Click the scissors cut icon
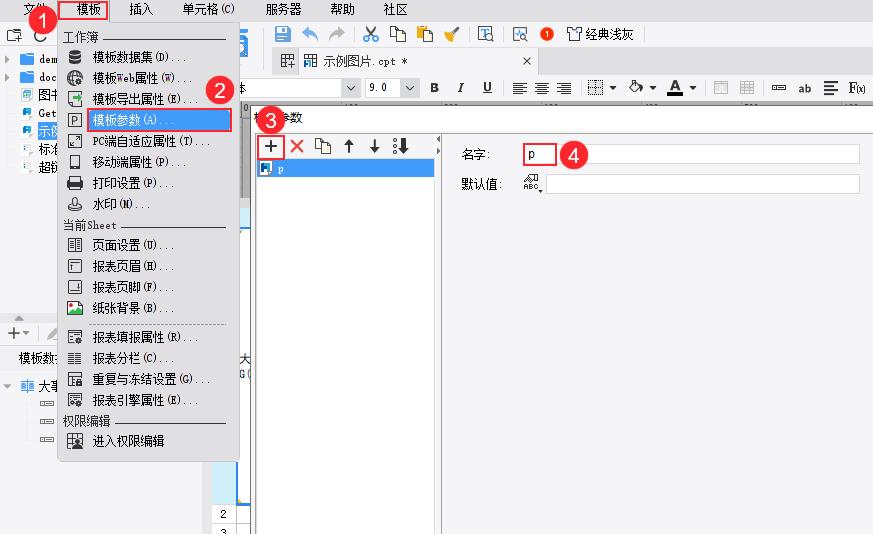This screenshot has height=534, width=873. coord(371,34)
